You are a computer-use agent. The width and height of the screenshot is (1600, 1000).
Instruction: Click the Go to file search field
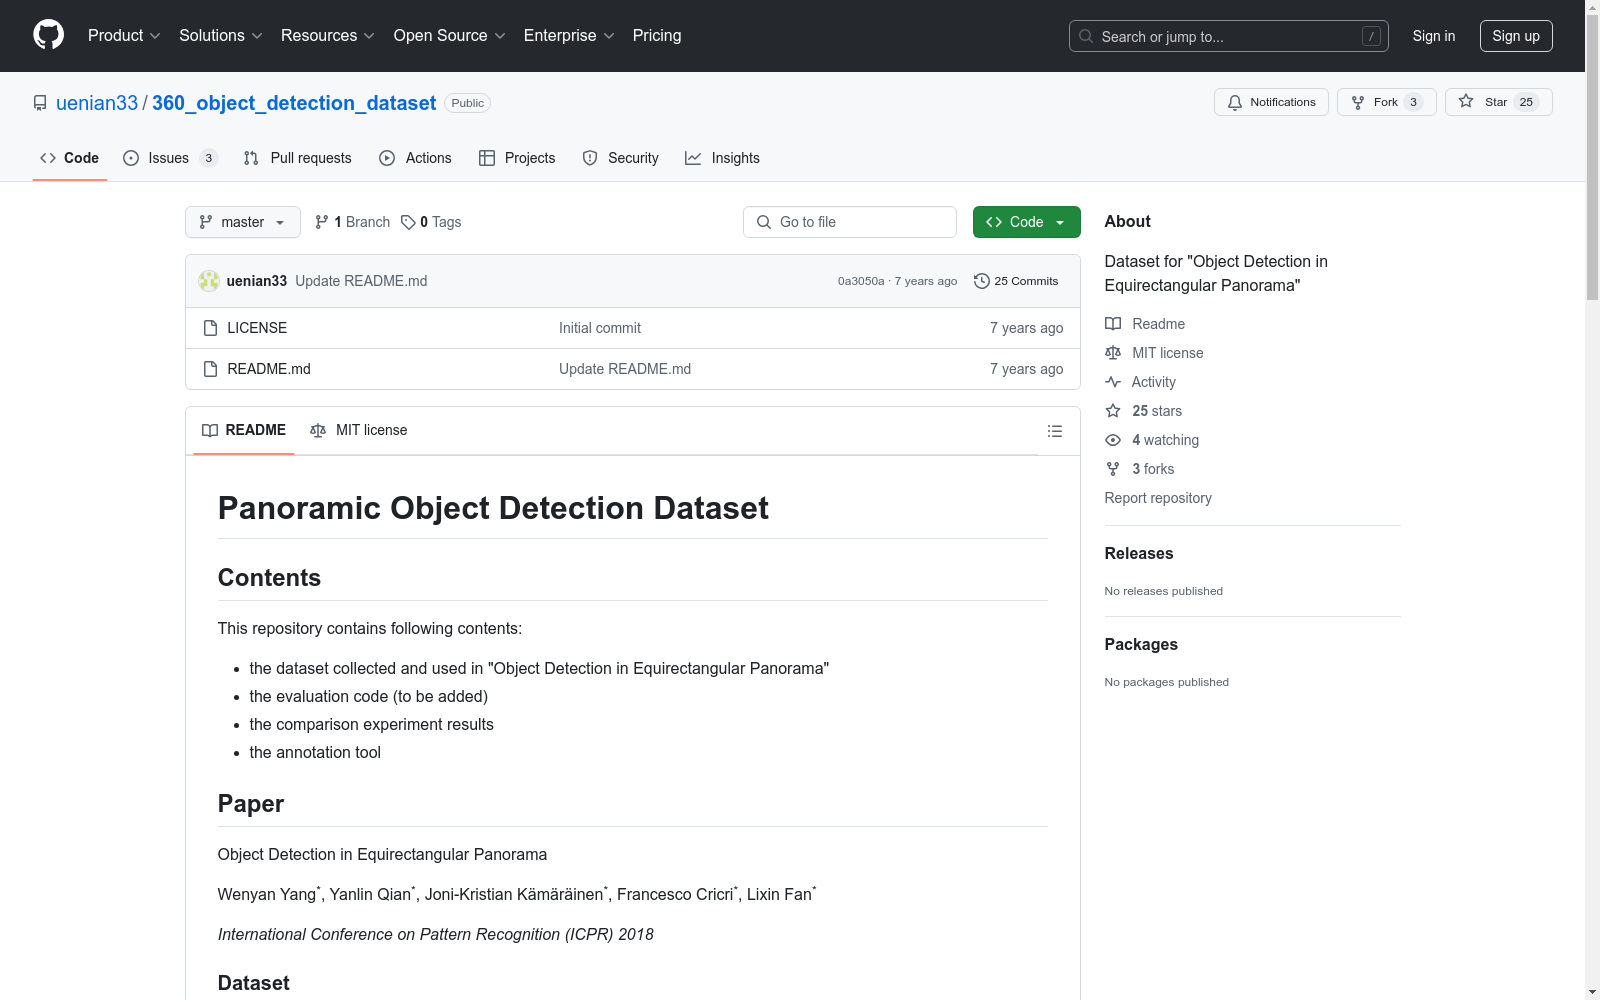tap(850, 222)
